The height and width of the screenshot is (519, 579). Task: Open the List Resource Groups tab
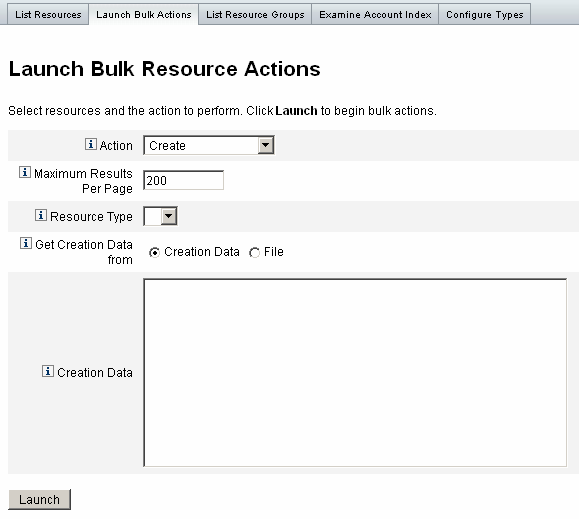[x=255, y=14]
